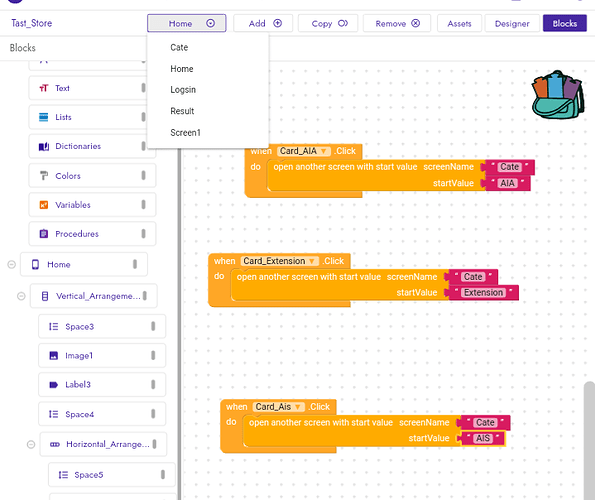Click Cate text block in Card_Extension event
595x500 pixels.
click(473, 277)
